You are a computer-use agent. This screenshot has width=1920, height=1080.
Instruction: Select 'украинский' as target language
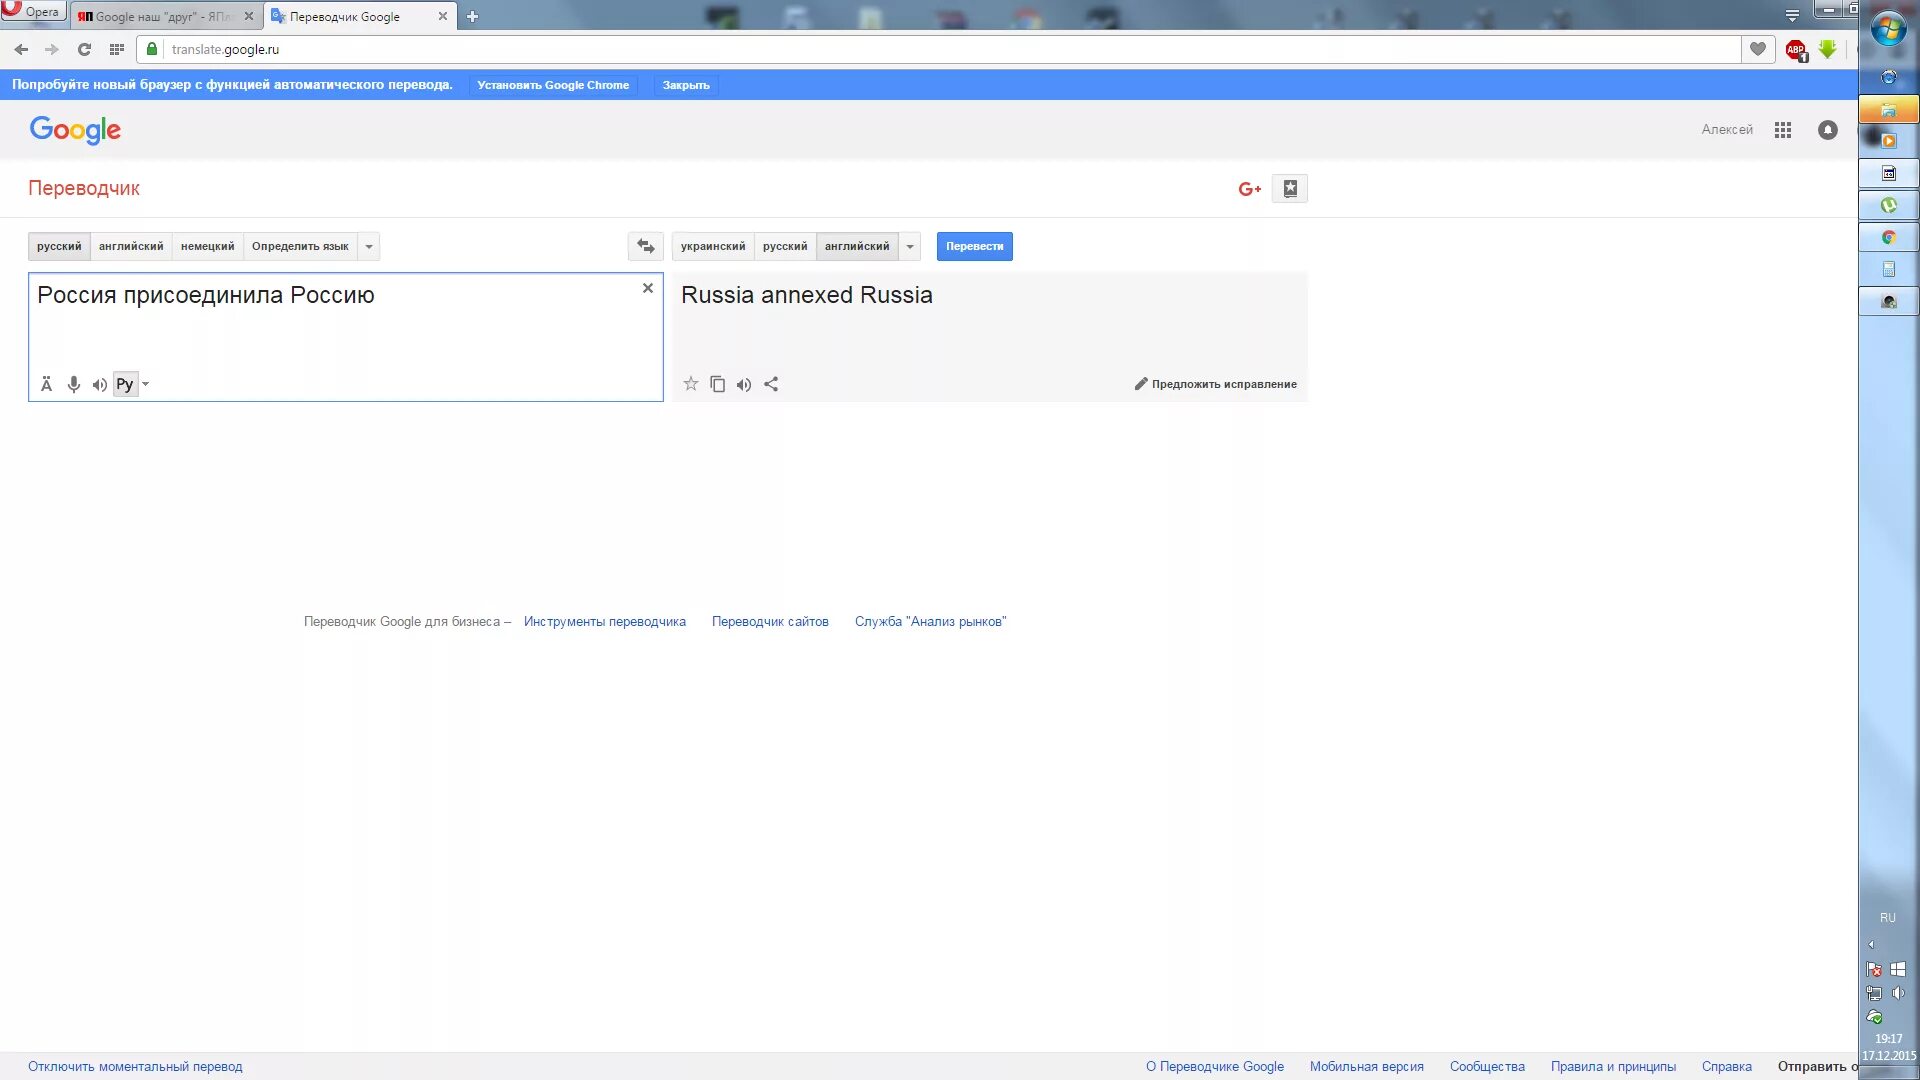(x=713, y=246)
